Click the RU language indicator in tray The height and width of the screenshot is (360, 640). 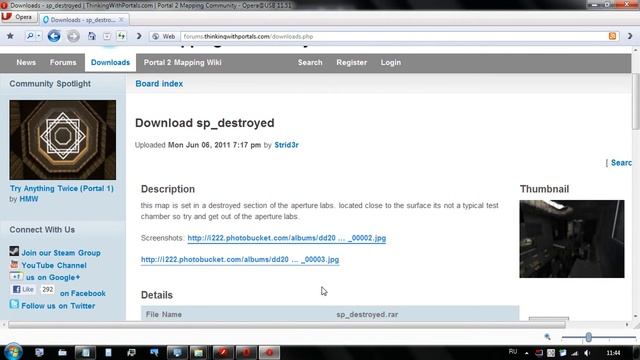(513, 352)
